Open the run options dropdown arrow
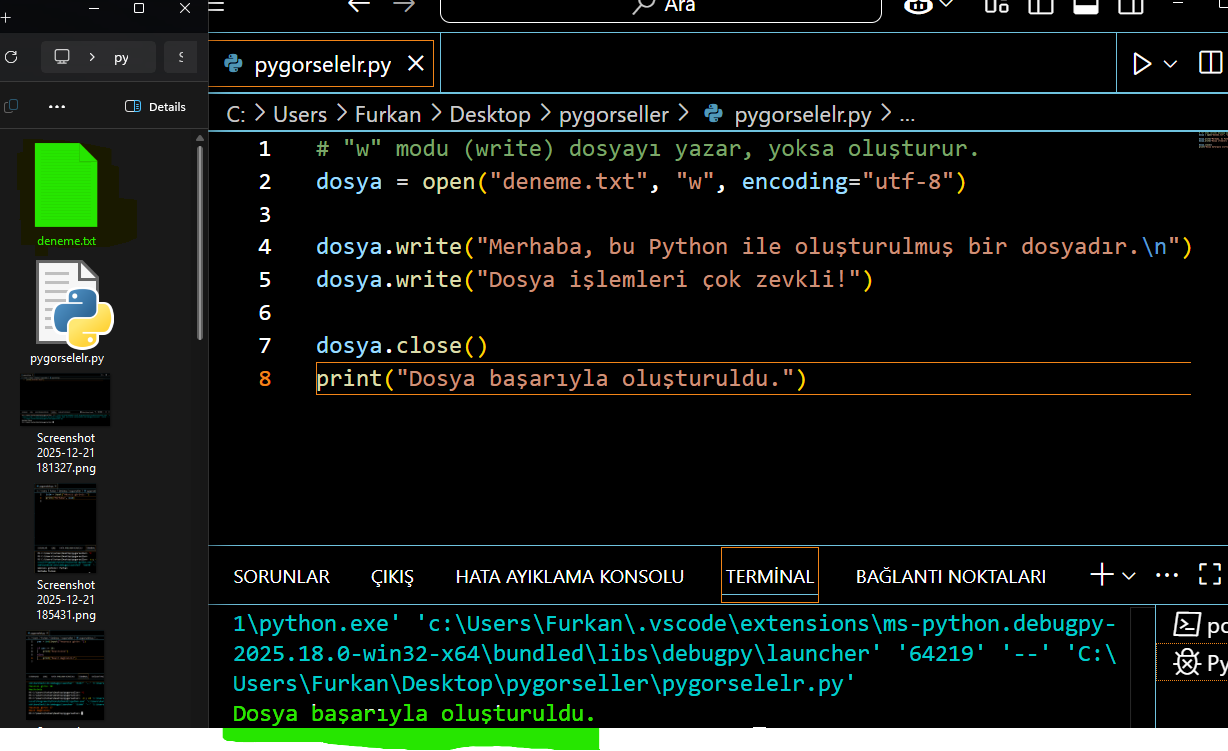Image resolution: width=1228 pixels, height=751 pixels. tap(1170, 64)
